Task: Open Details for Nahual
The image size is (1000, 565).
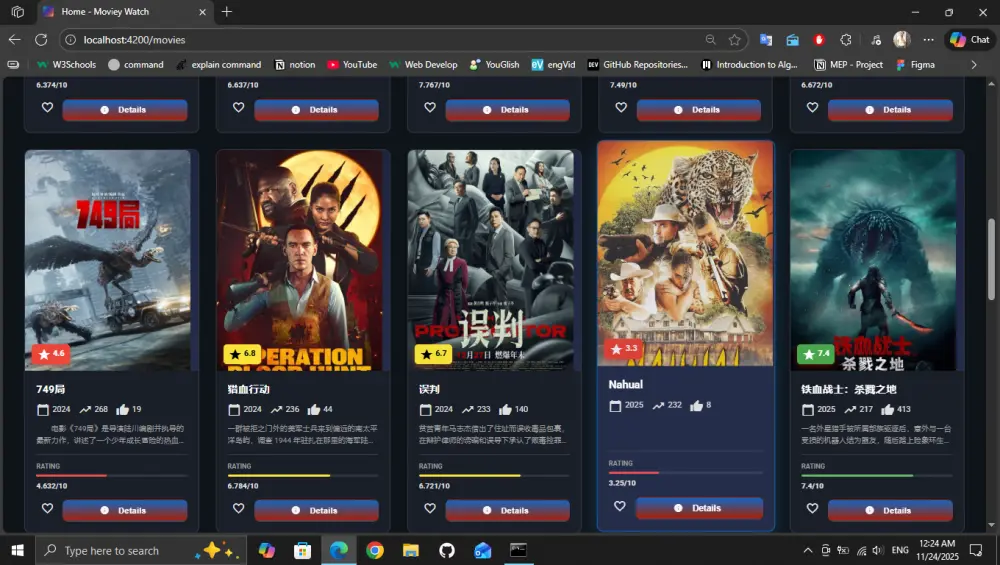Action: pyautogui.click(x=699, y=508)
